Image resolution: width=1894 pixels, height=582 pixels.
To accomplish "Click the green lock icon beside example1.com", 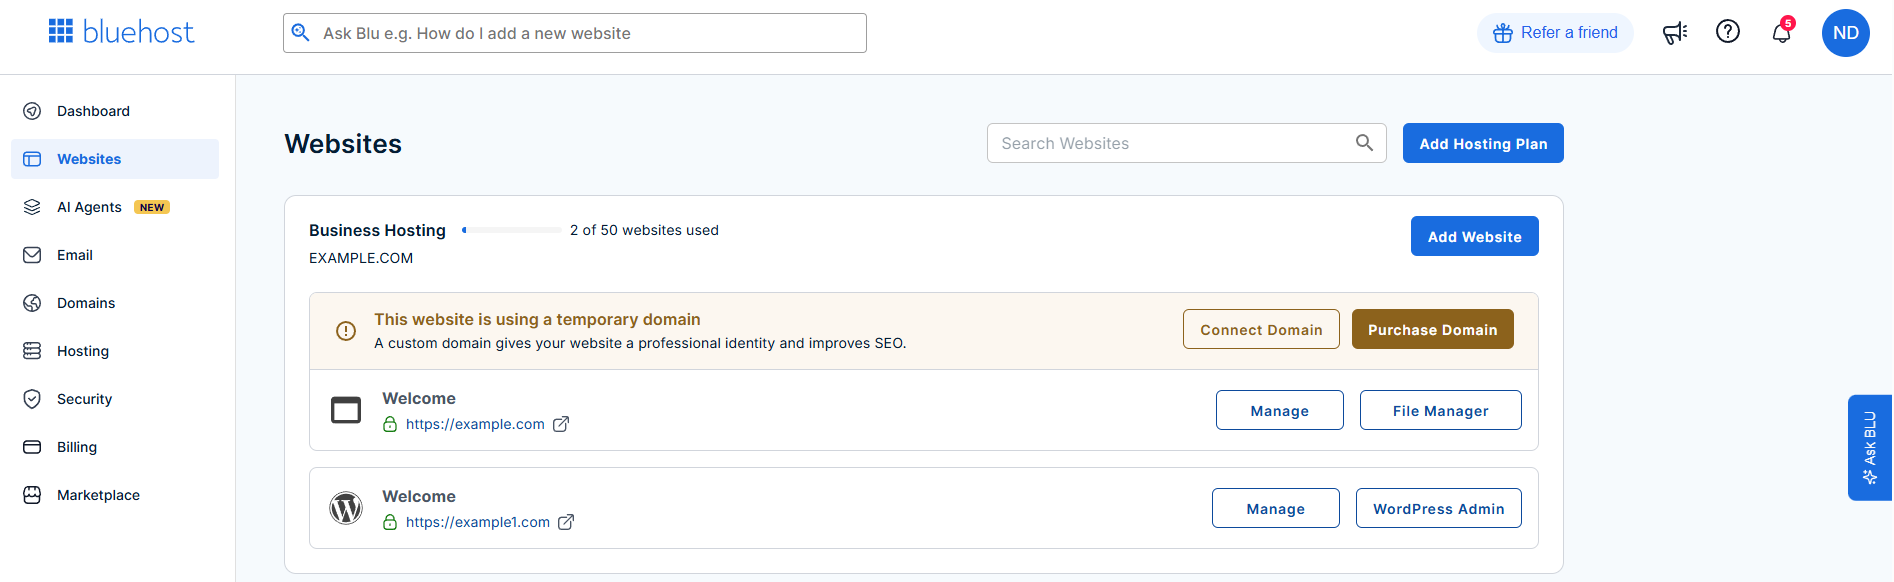I will [x=390, y=522].
